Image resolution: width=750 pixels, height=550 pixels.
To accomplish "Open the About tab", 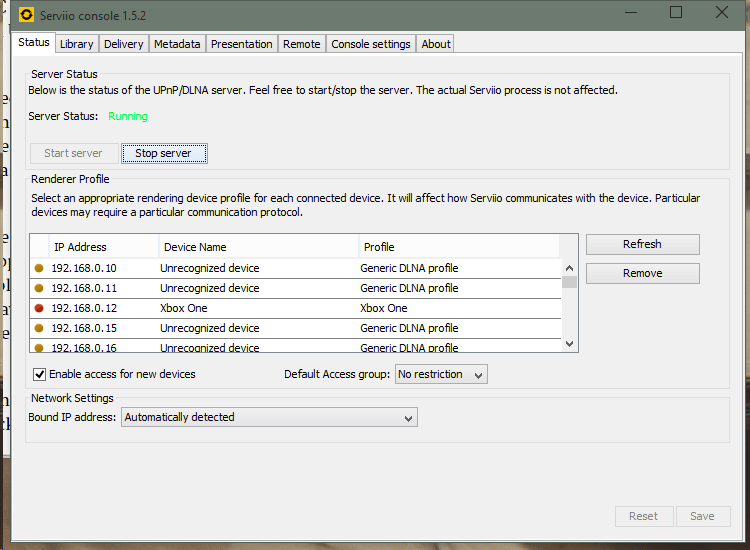I will point(436,44).
